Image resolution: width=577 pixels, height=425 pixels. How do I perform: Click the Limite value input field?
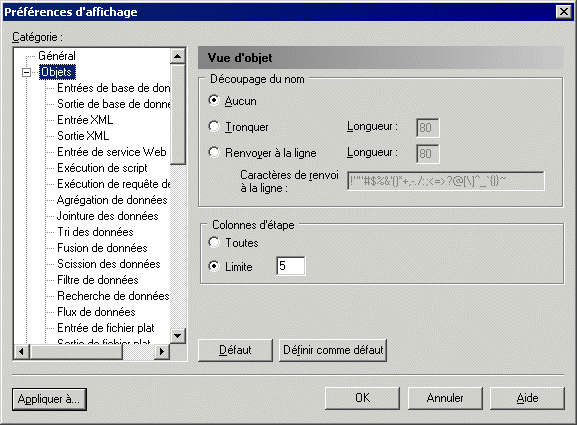click(291, 266)
